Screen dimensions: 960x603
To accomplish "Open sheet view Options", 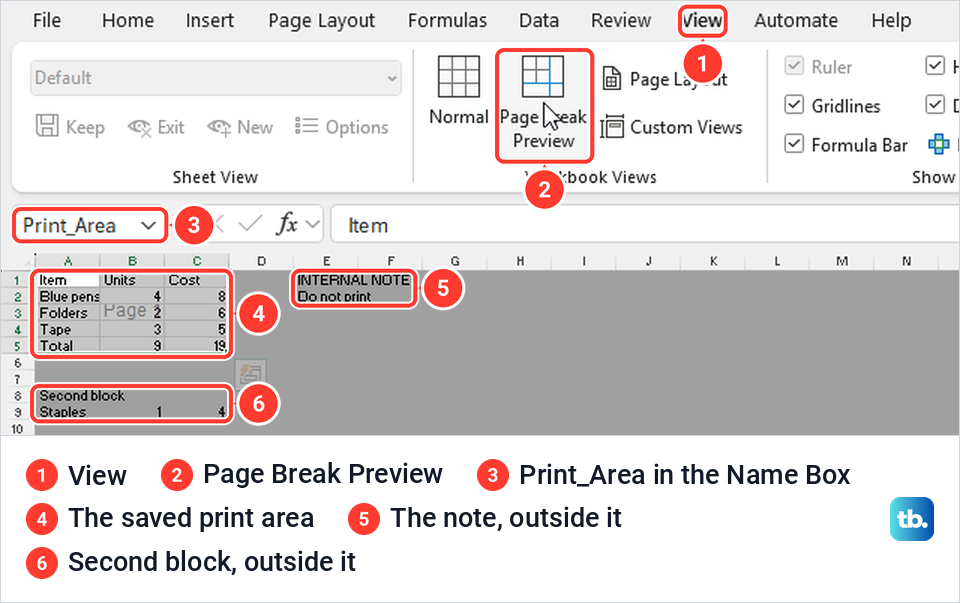I will tap(342, 127).
